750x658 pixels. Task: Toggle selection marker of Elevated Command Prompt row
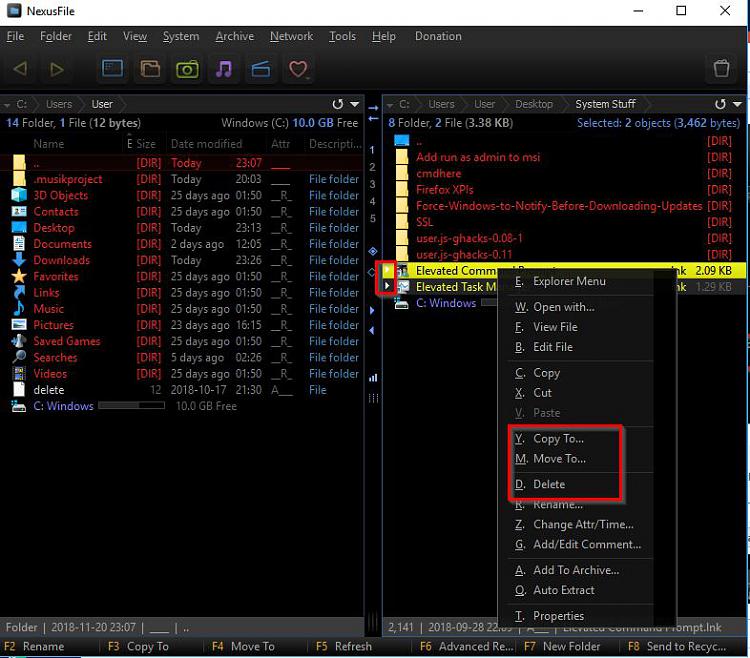(x=387, y=271)
